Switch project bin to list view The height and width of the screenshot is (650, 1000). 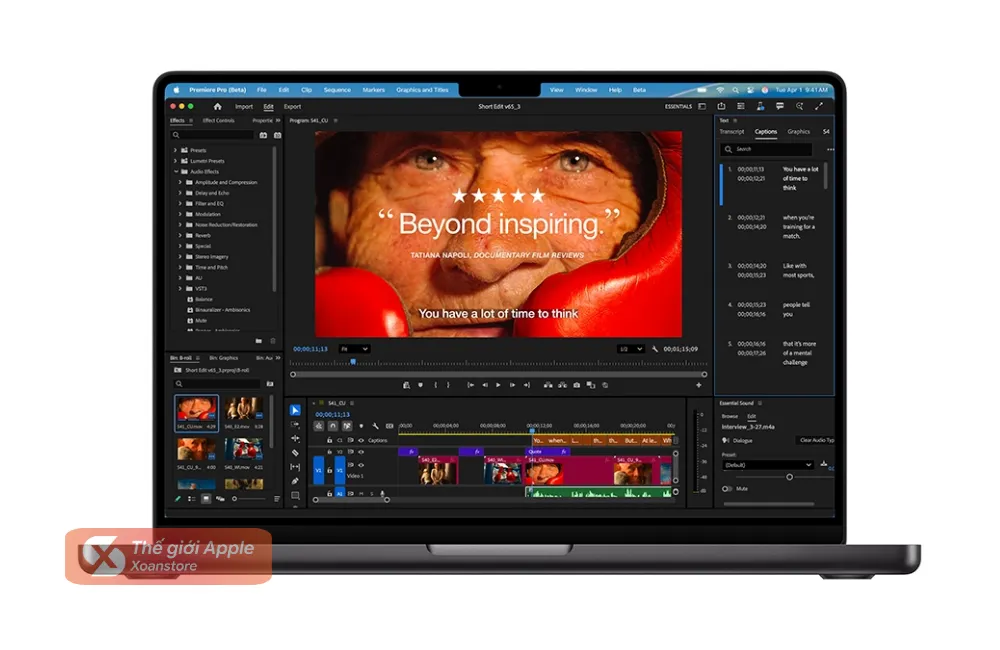192,499
